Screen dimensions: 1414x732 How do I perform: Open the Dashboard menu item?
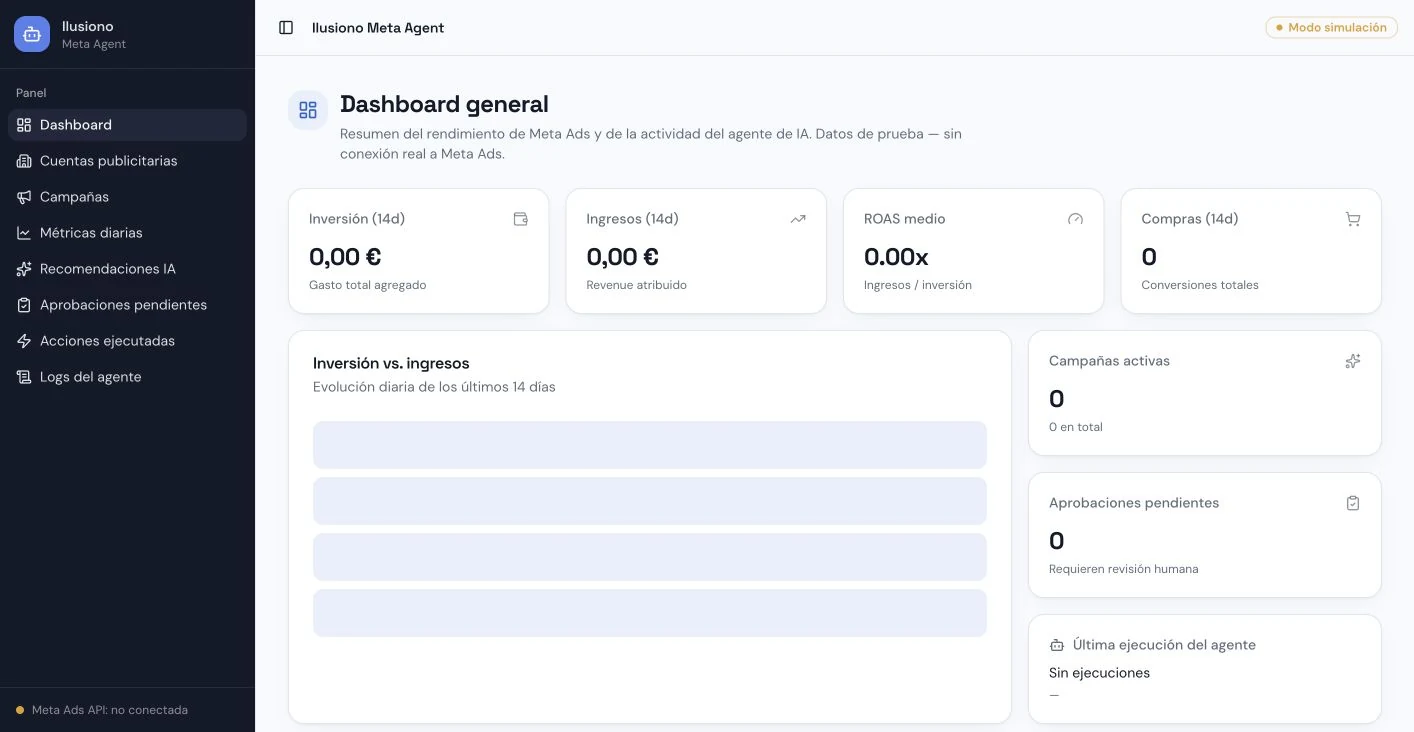127,125
